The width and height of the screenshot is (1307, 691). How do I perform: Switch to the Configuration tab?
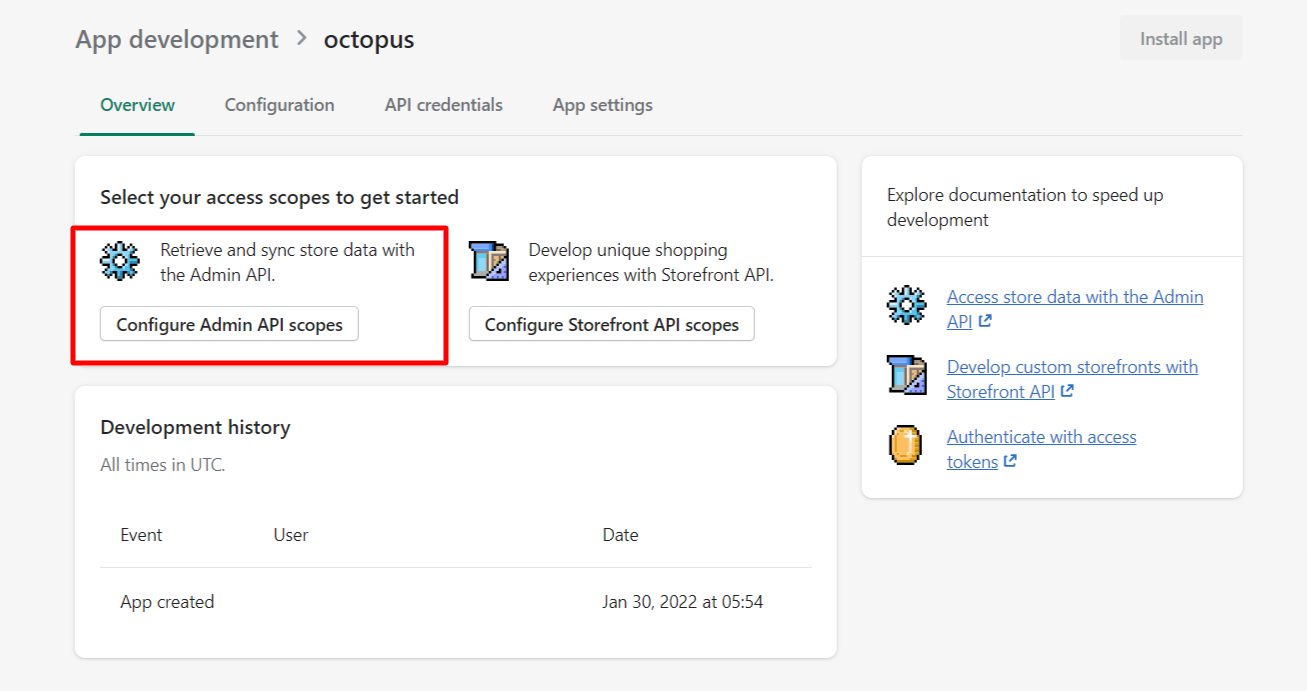[279, 105]
